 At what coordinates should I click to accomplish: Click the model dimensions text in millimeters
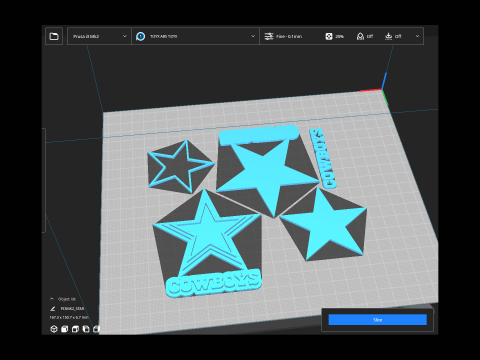[x=69, y=318]
